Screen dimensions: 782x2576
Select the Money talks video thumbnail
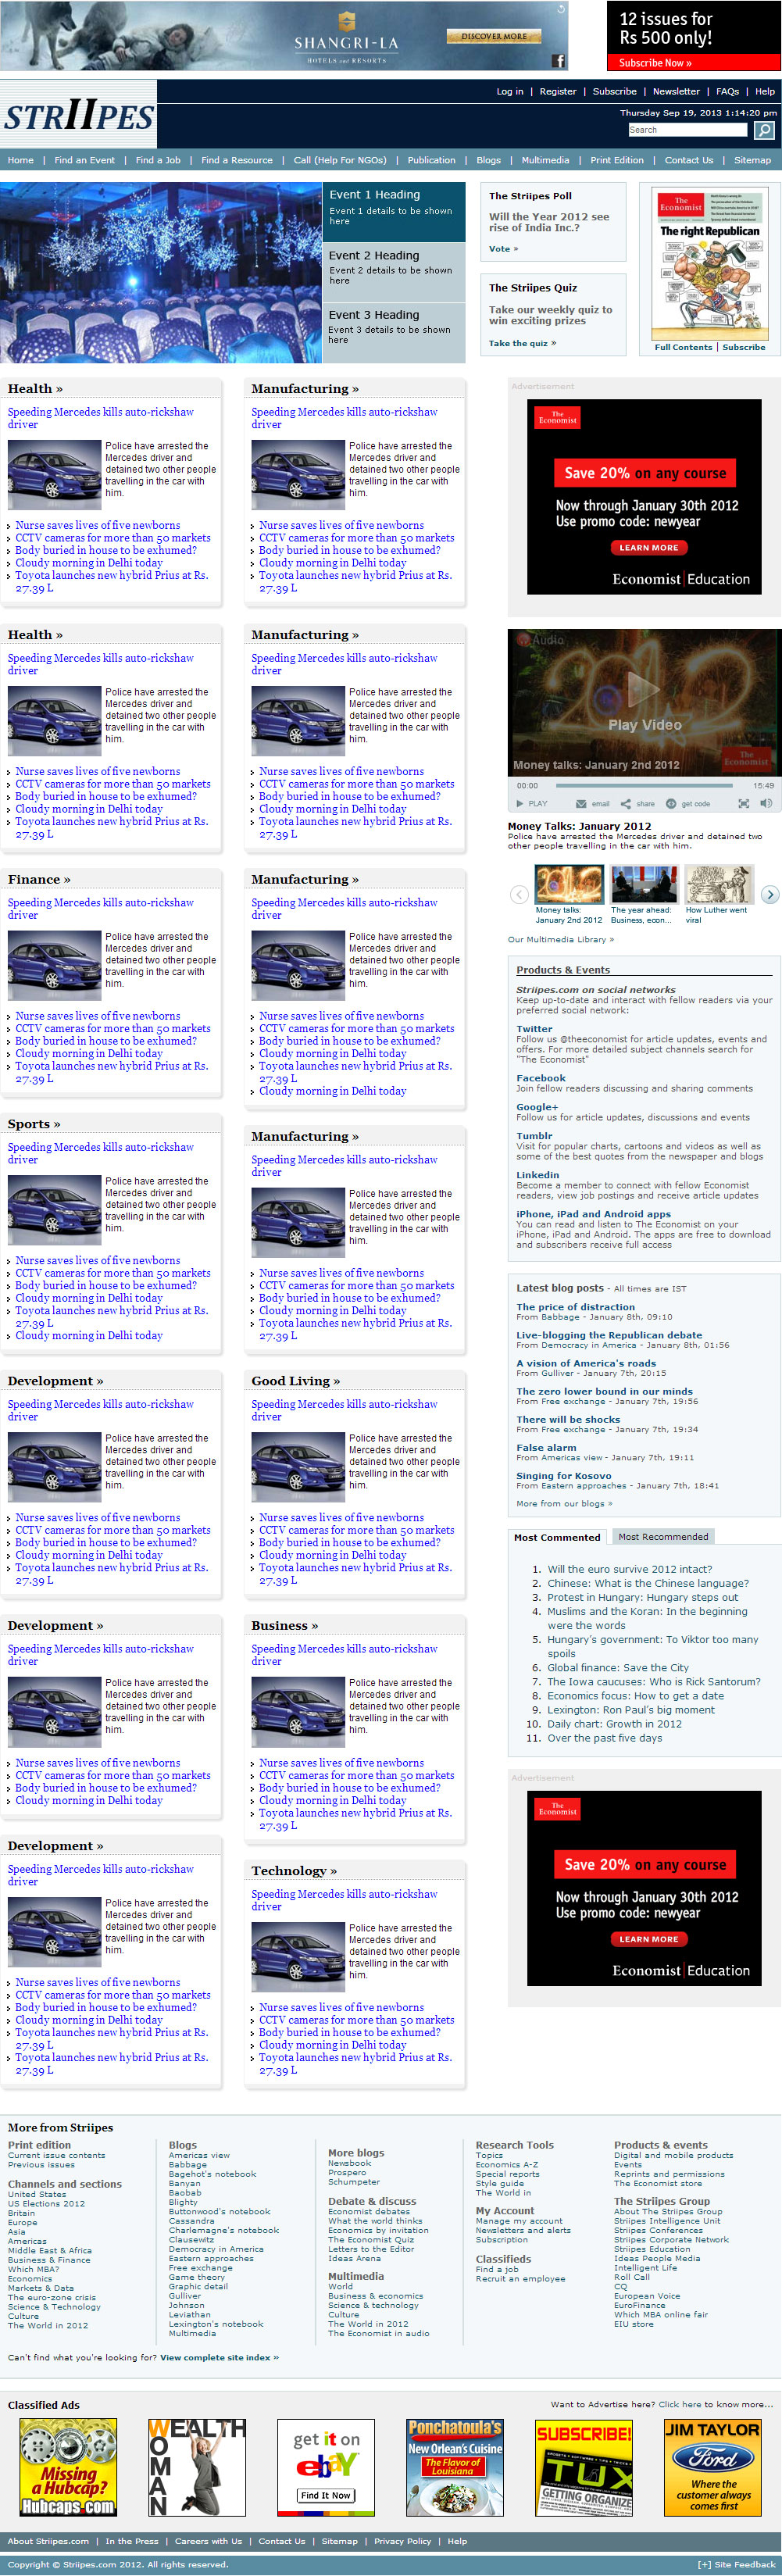click(569, 885)
